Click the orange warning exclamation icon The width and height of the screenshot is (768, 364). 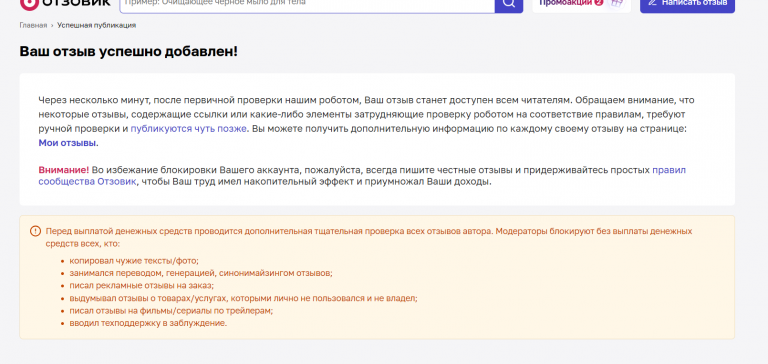click(x=35, y=231)
